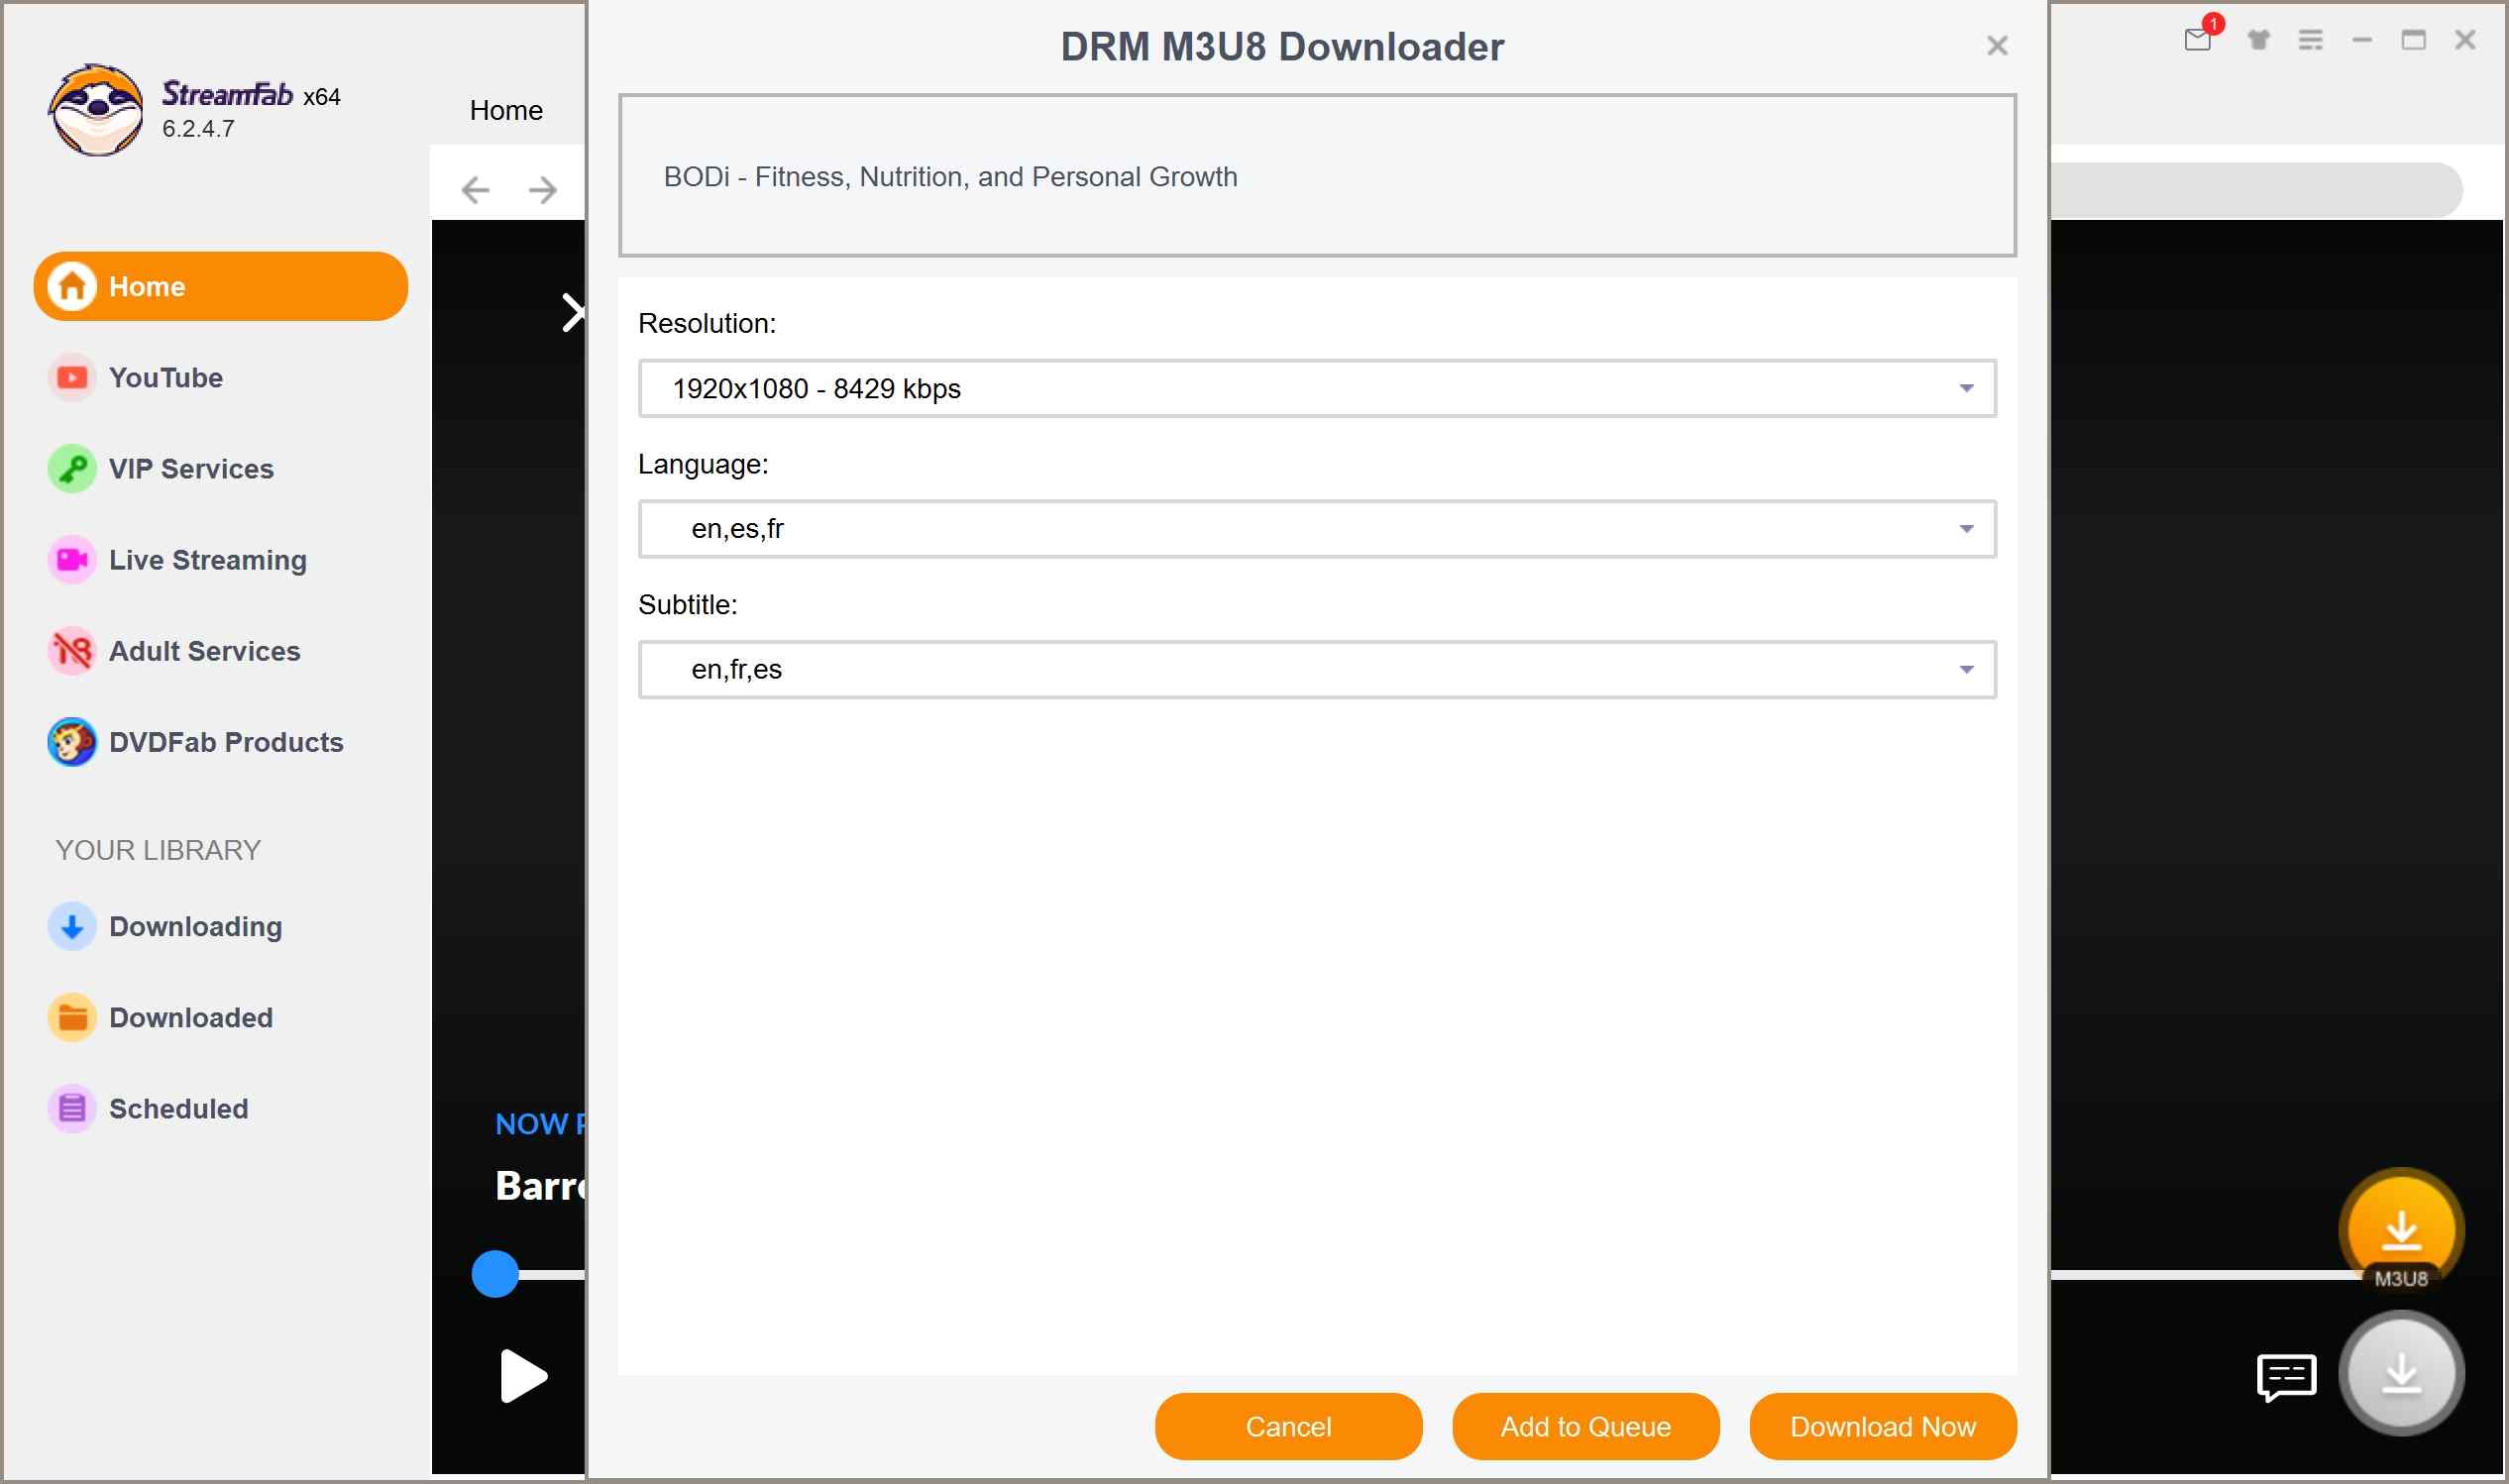Close the StreamFab main window
2509x1484 pixels.
pyautogui.click(x=2465, y=40)
